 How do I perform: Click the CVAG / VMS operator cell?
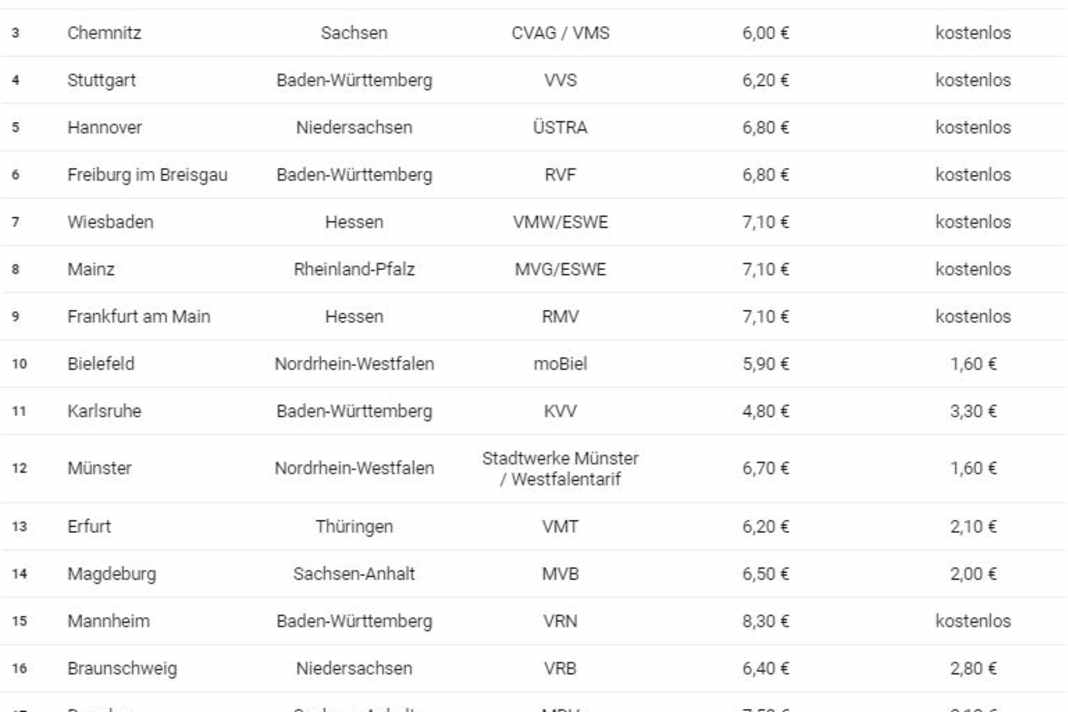point(560,33)
